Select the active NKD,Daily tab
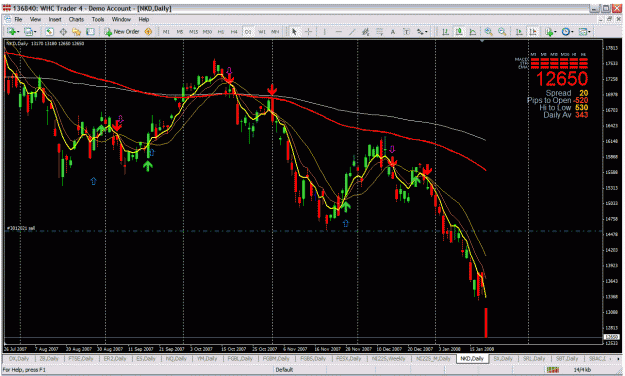Screen dimensions: 625x376 click(472, 359)
